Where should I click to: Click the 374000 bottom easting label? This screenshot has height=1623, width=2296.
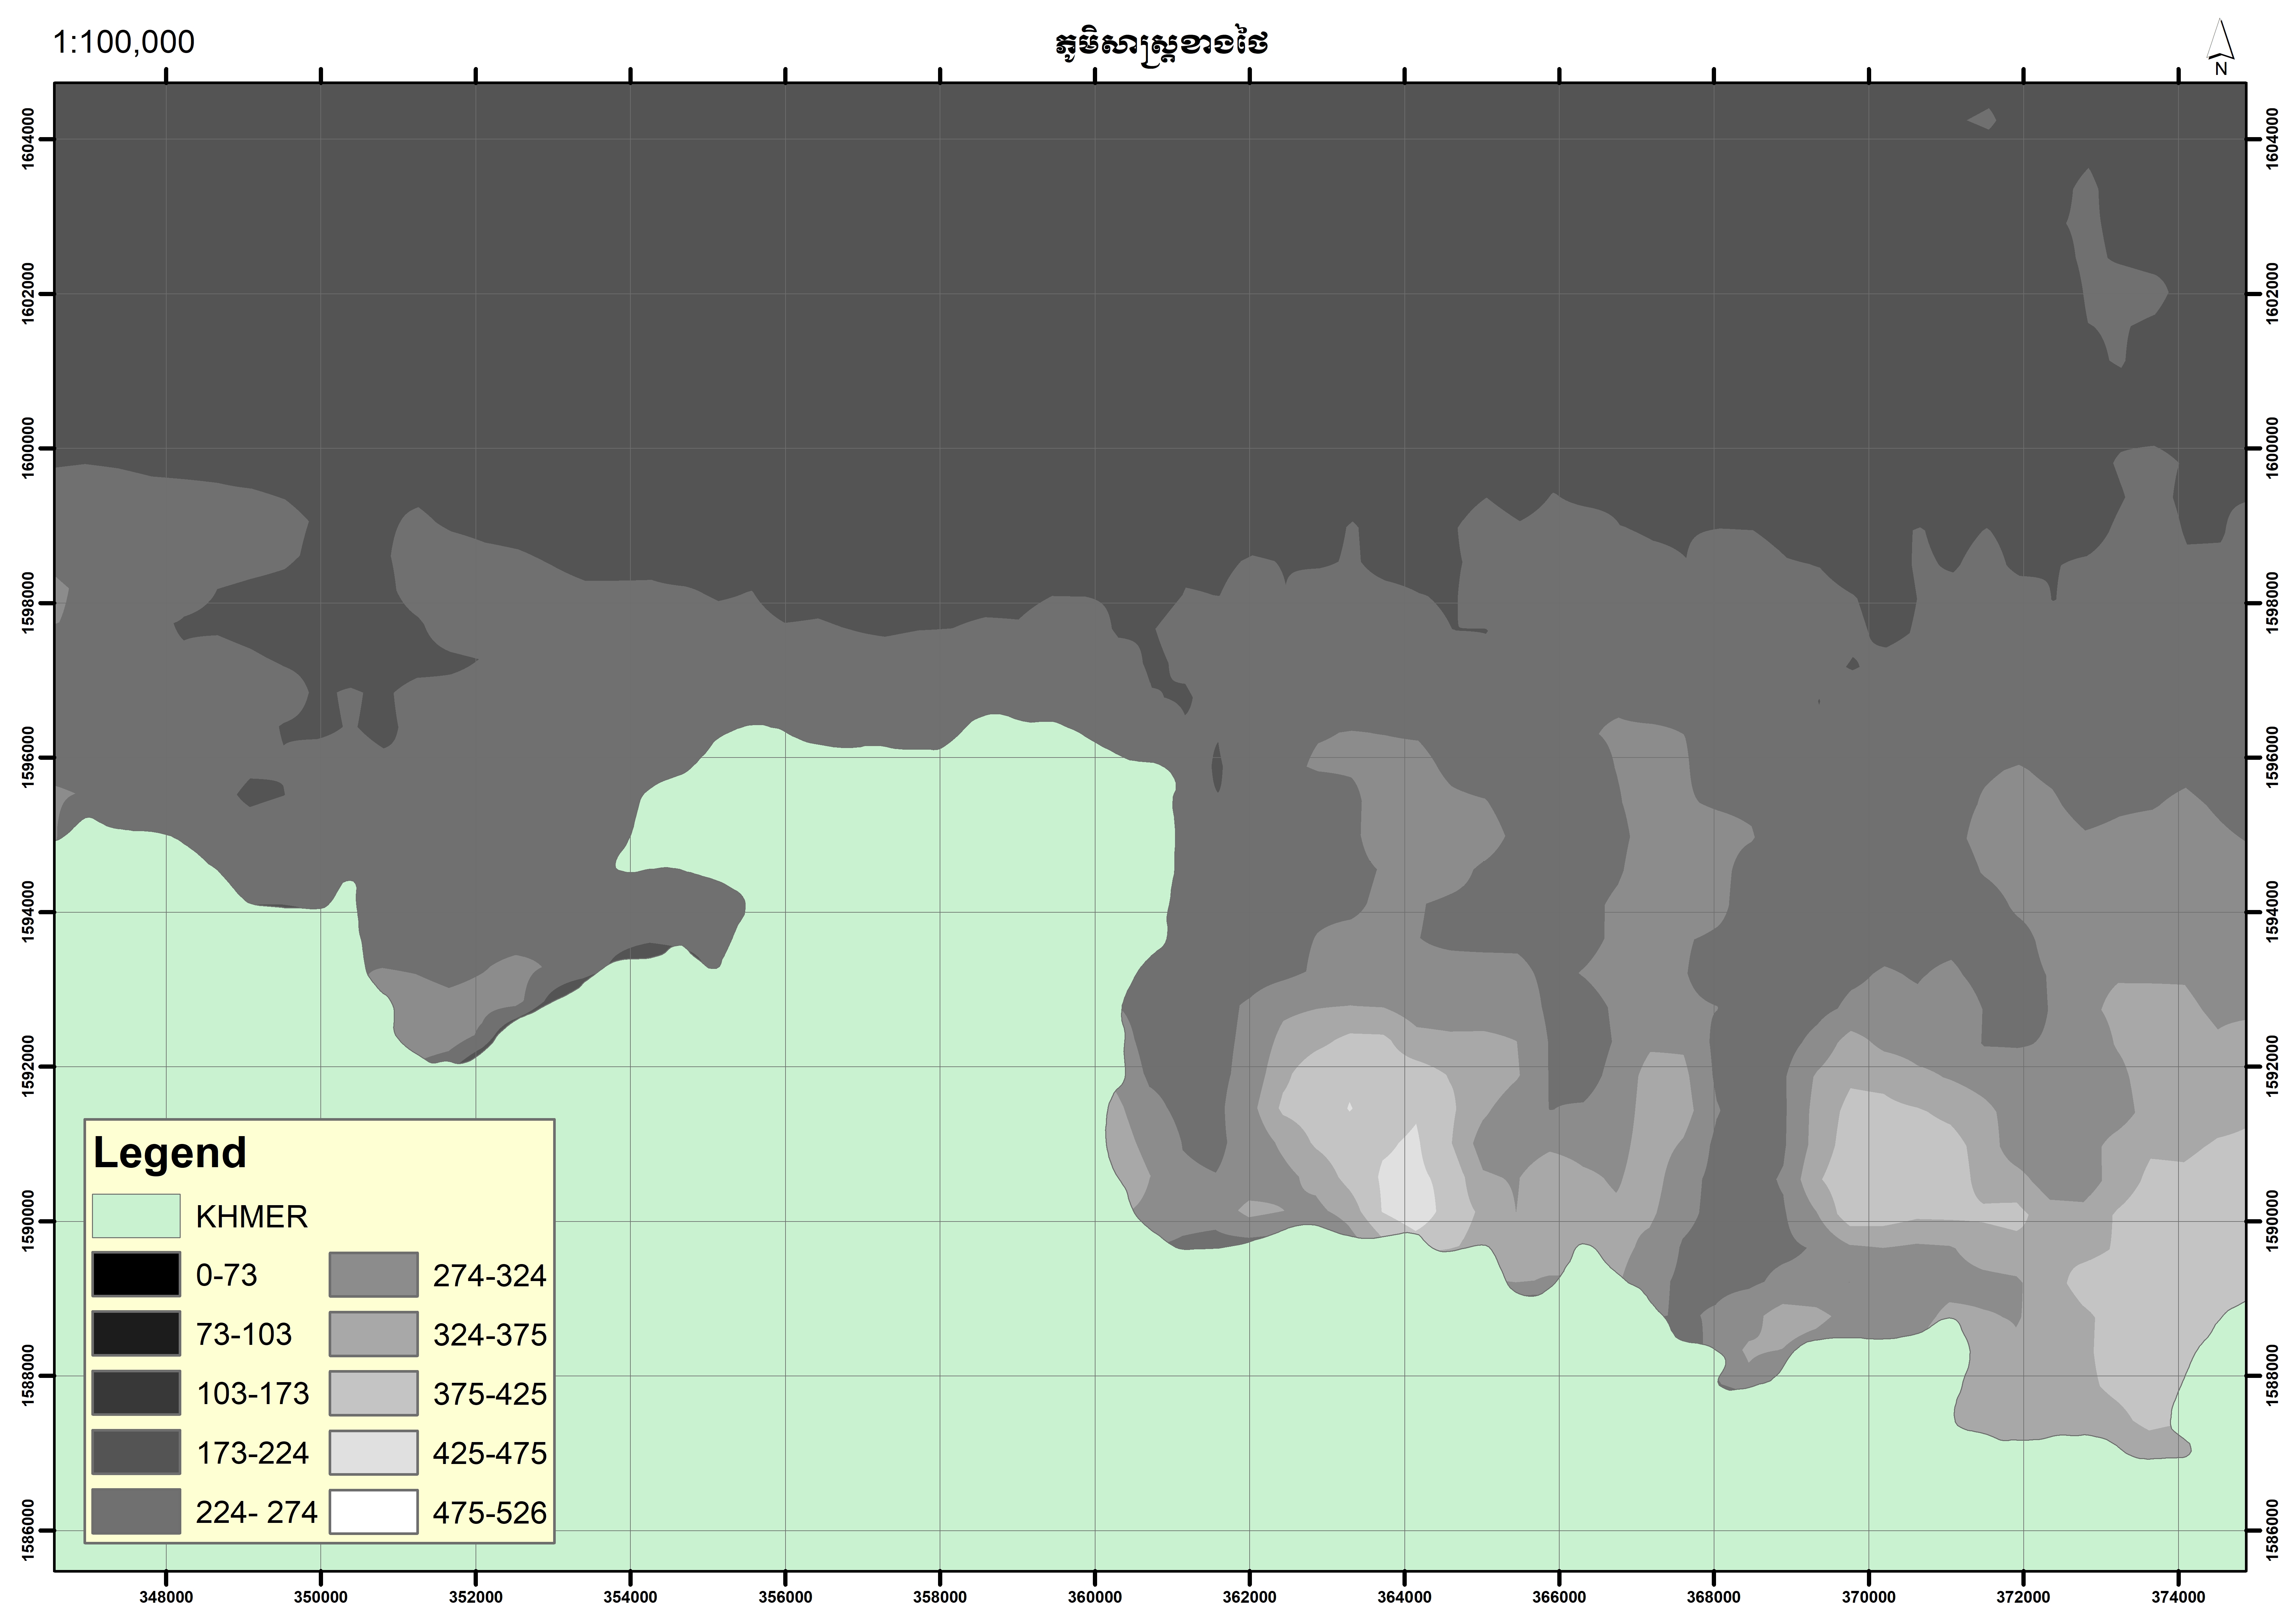(2178, 1598)
